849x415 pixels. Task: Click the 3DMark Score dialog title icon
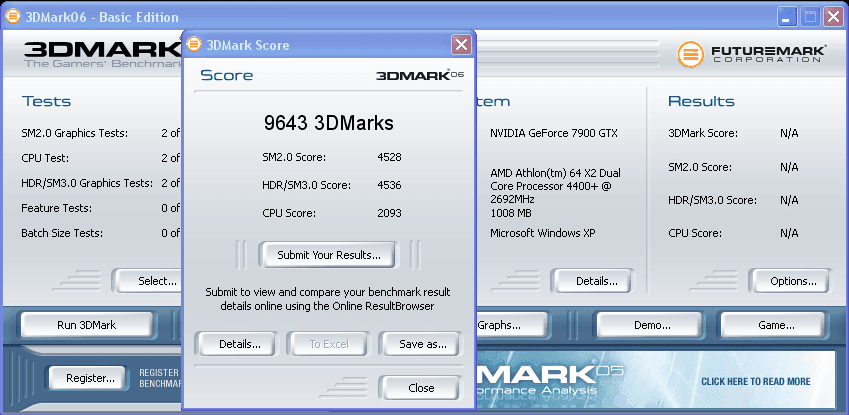[x=194, y=44]
